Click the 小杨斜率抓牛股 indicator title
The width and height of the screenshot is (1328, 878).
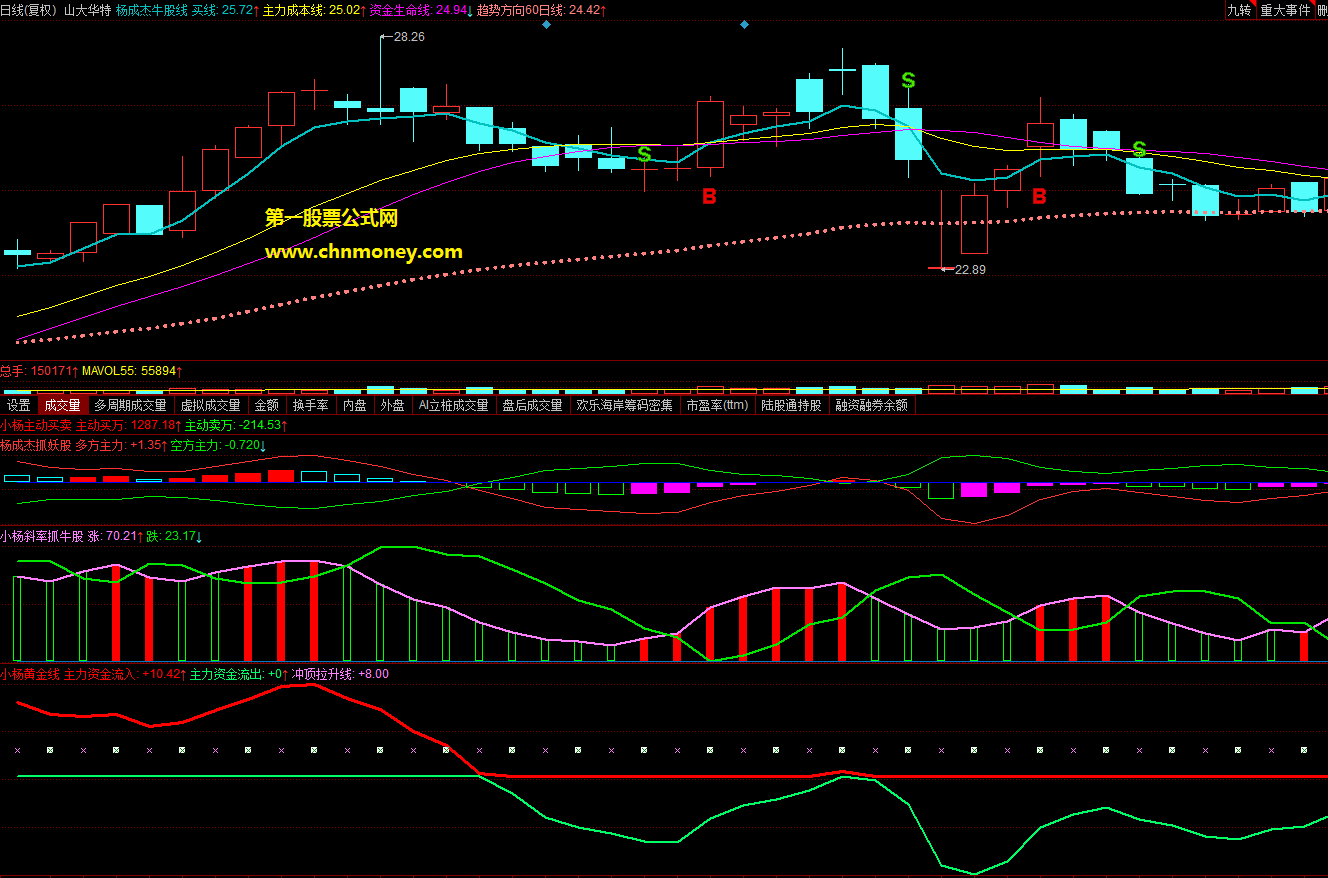click(x=42, y=536)
